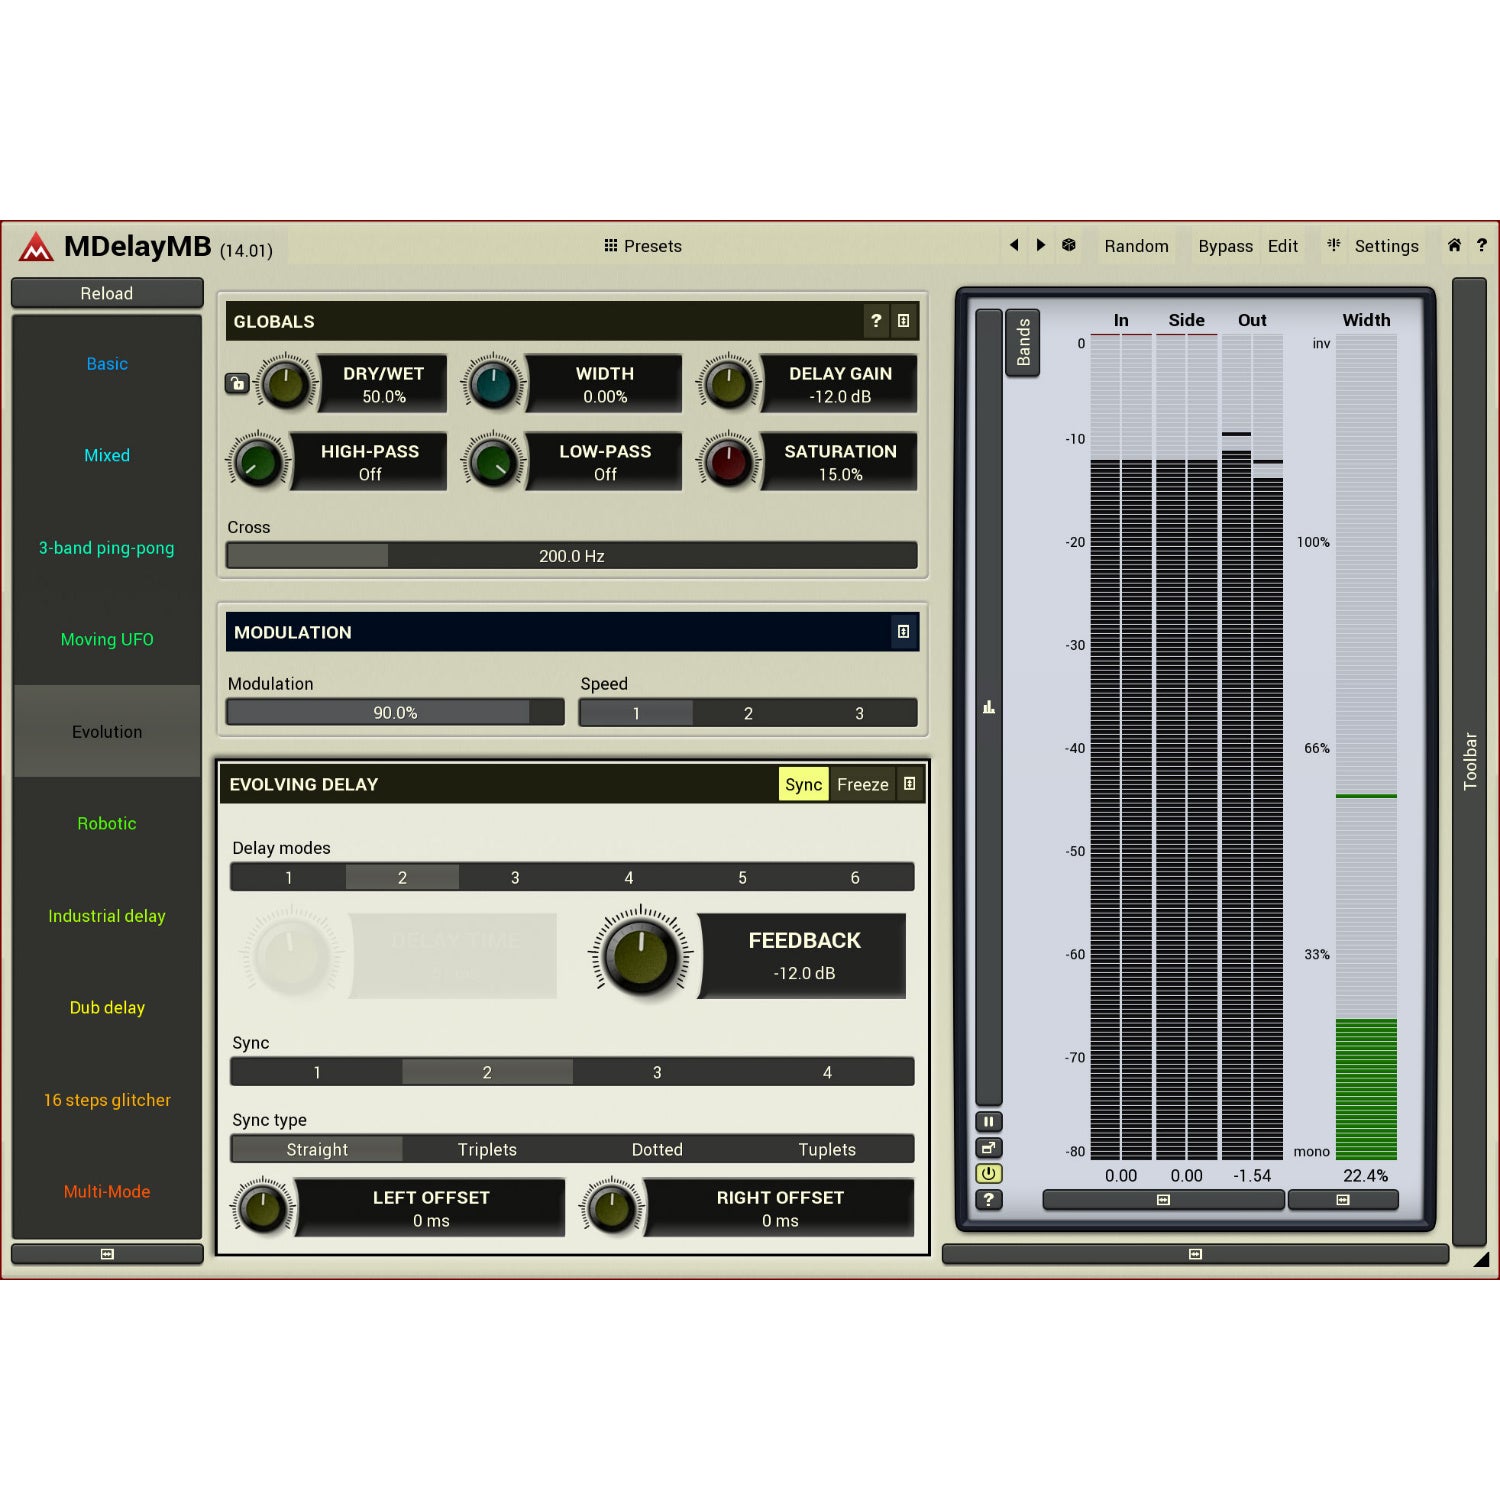Screen dimensions: 1500x1500
Task: Choose modulation speed 3
Action: [859, 713]
